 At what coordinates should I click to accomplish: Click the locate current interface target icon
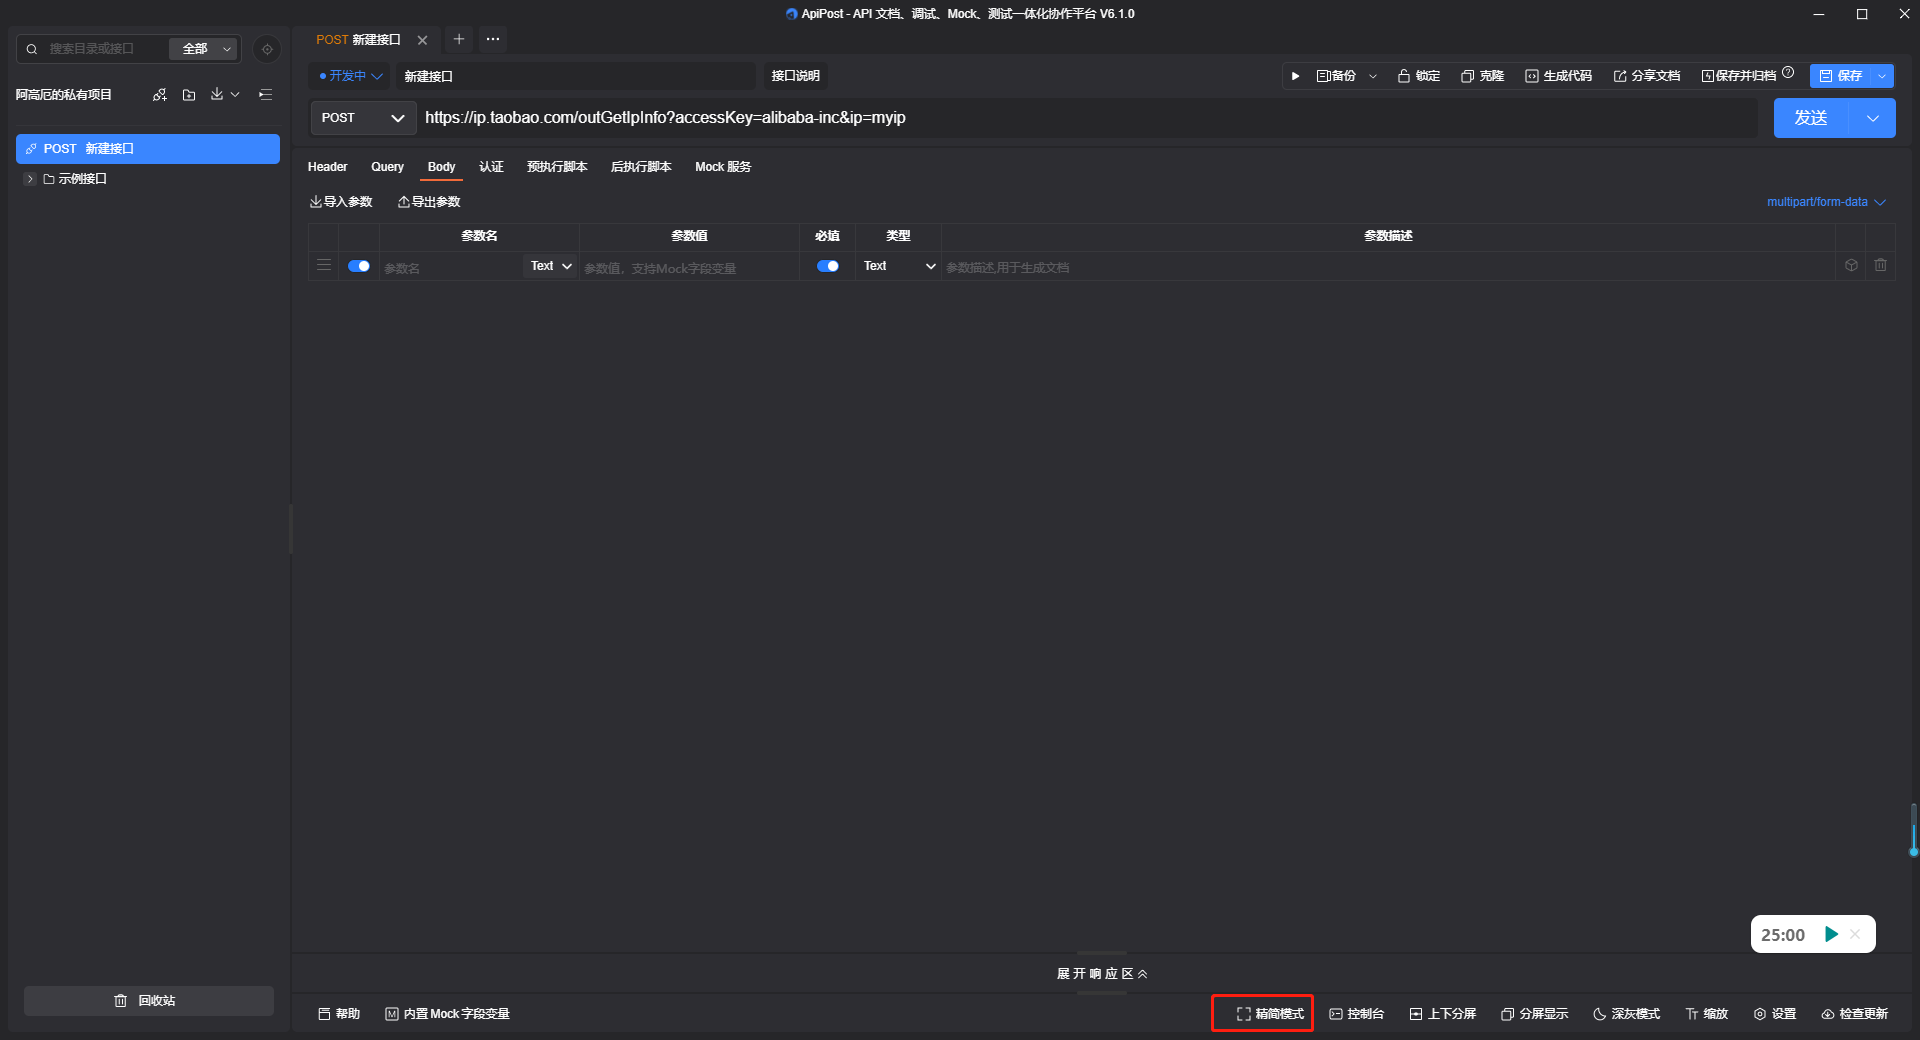pos(267,49)
